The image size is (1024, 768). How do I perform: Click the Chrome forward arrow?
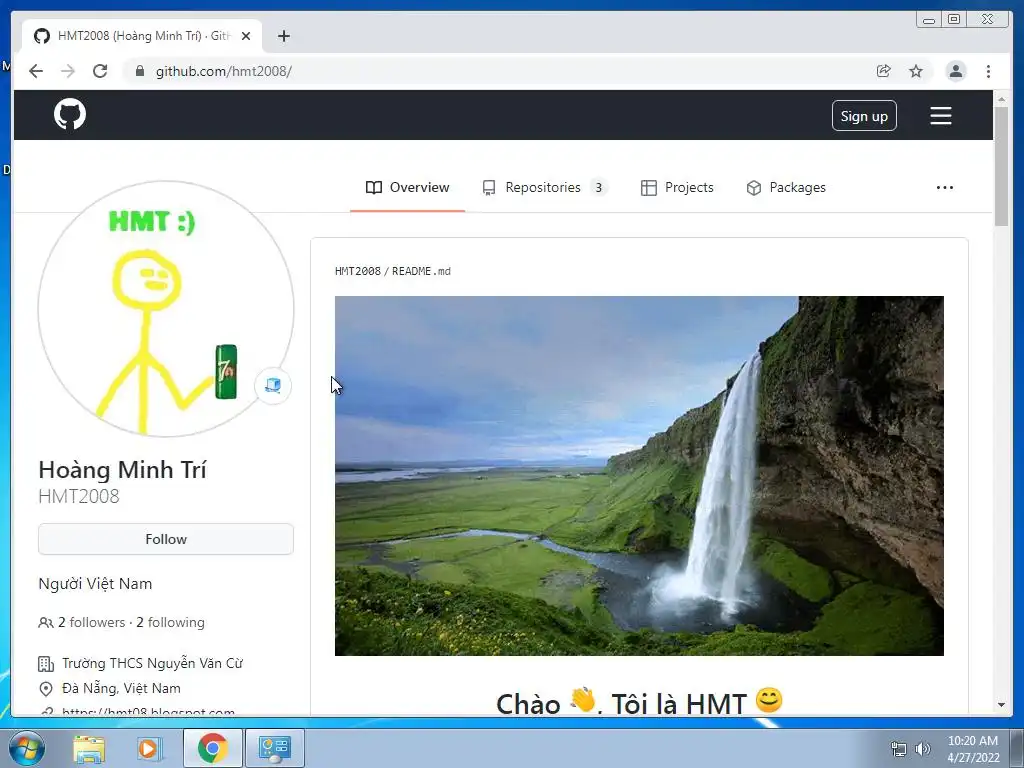tap(68, 71)
